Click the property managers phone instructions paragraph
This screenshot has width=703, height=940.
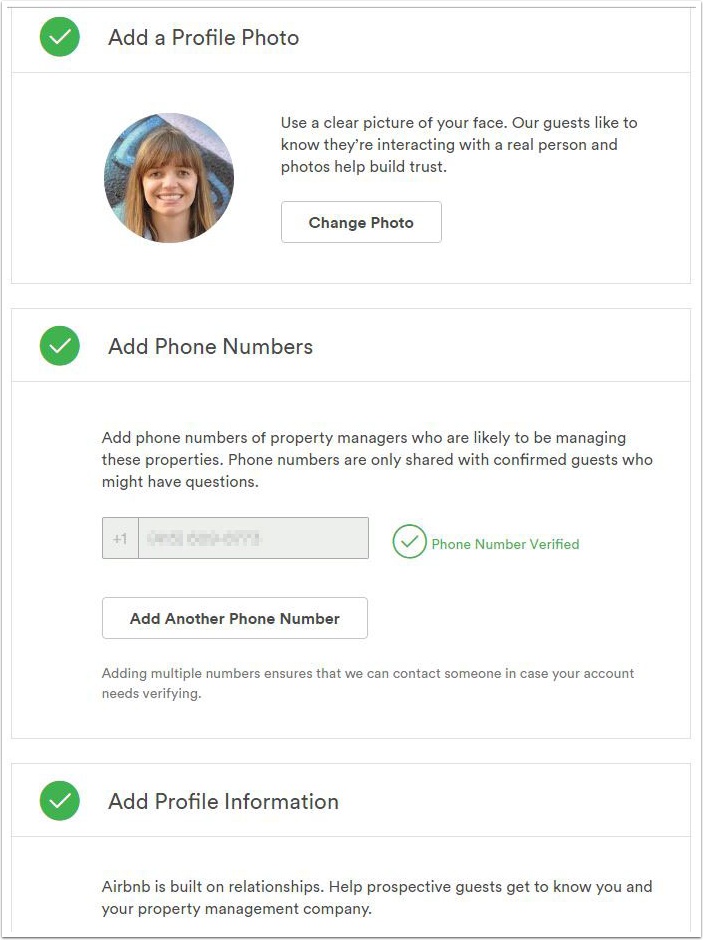pyautogui.click(x=377, y=460)
